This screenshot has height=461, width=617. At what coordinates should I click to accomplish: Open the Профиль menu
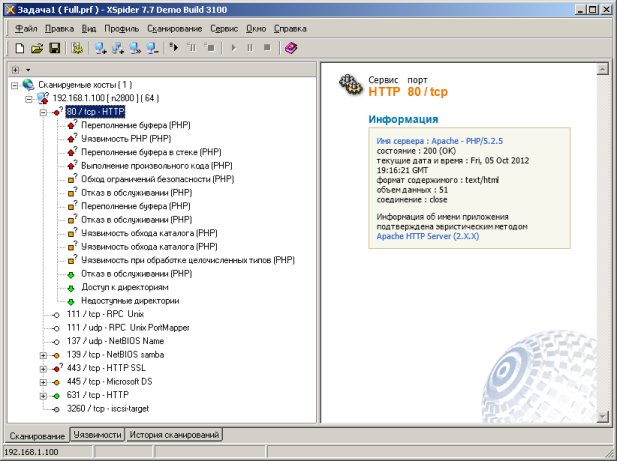122,29
